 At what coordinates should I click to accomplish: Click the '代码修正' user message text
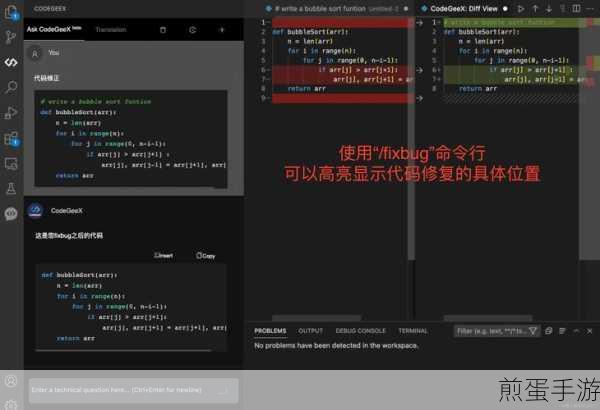pos(46,78)
